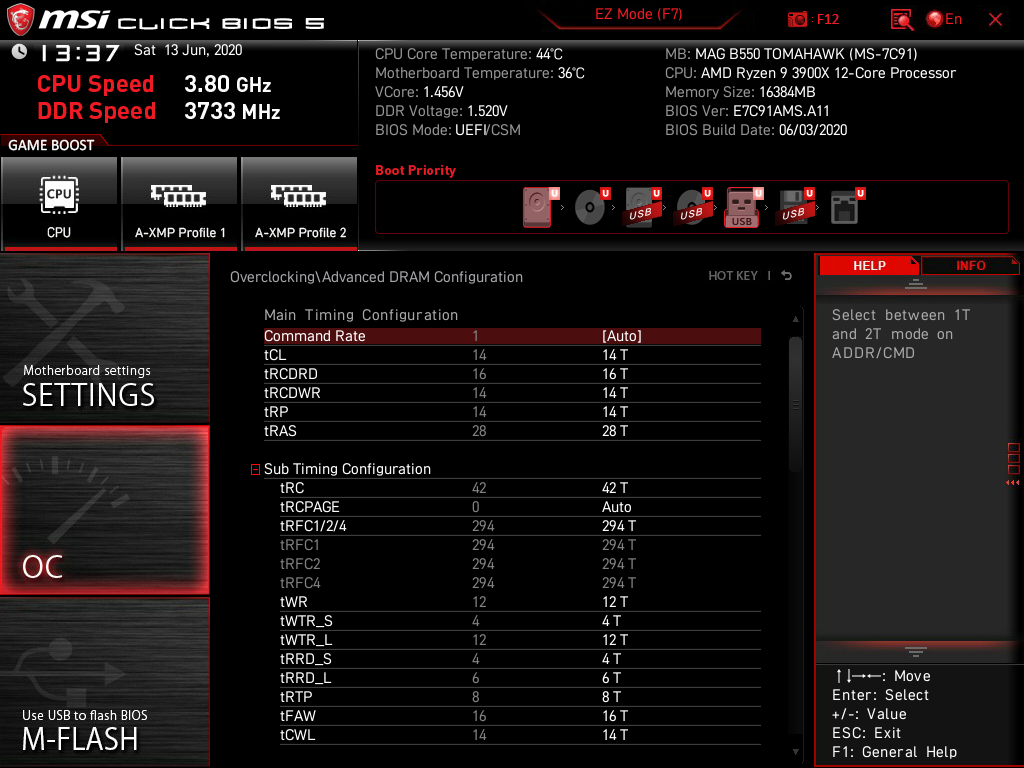This screenshot has height=768, width=1024.
Task: Click the timing list scrollbar thumb
Action: (x=795, y=404)
